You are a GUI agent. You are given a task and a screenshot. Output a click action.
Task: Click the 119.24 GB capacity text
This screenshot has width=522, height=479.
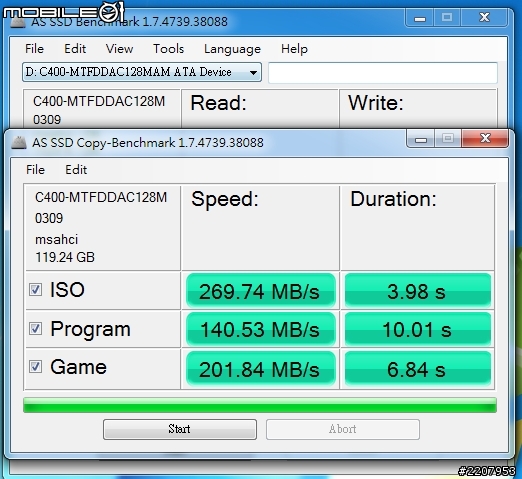(65, 257)
